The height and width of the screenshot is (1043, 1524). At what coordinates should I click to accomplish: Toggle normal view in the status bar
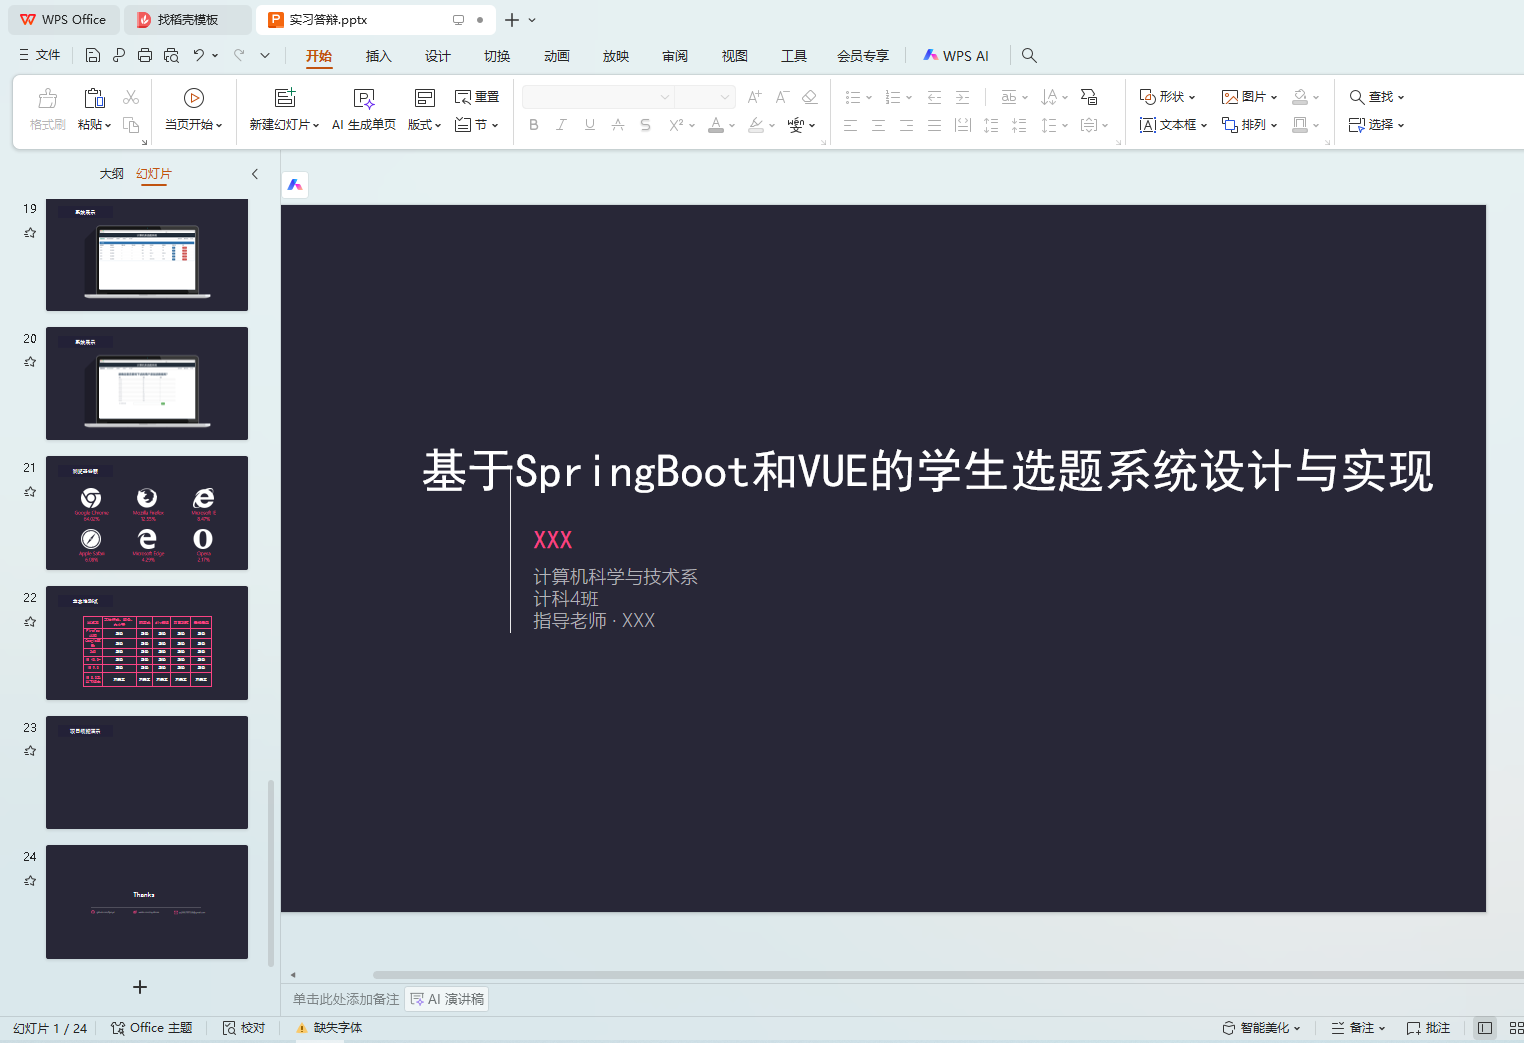click(x=1485, y=1028)
